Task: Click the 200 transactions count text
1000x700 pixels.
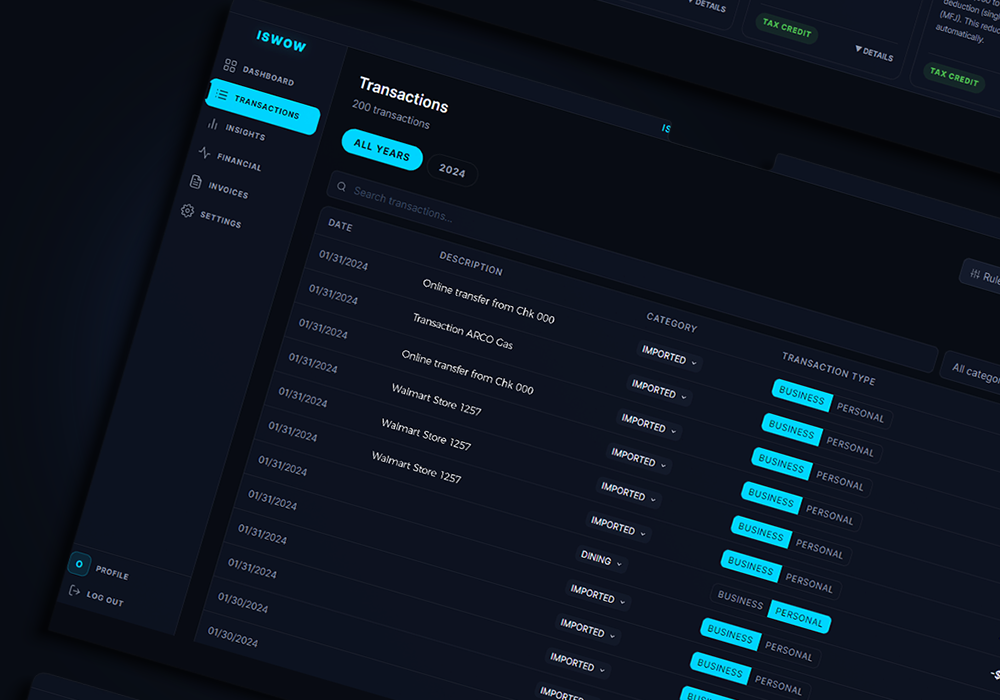Action: tap(391, 114)
